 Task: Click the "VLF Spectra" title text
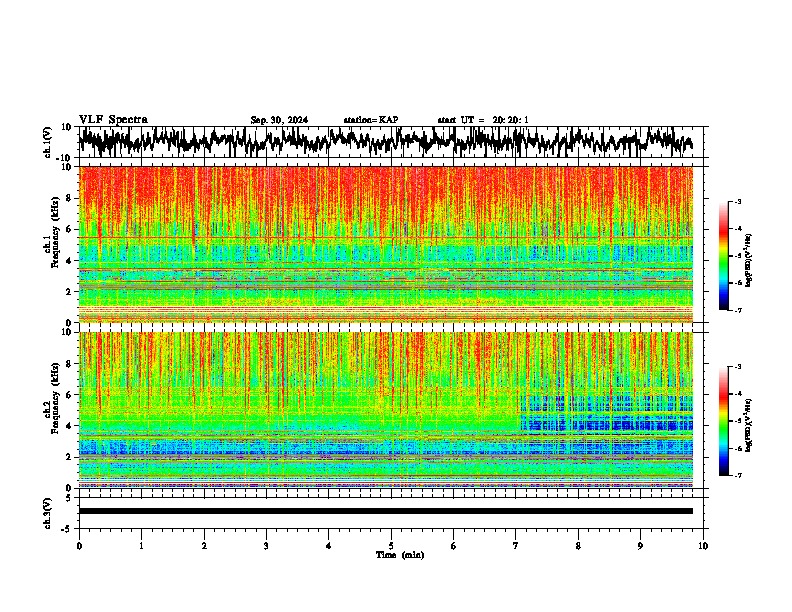pyautogui.click(x=113, y=119)
